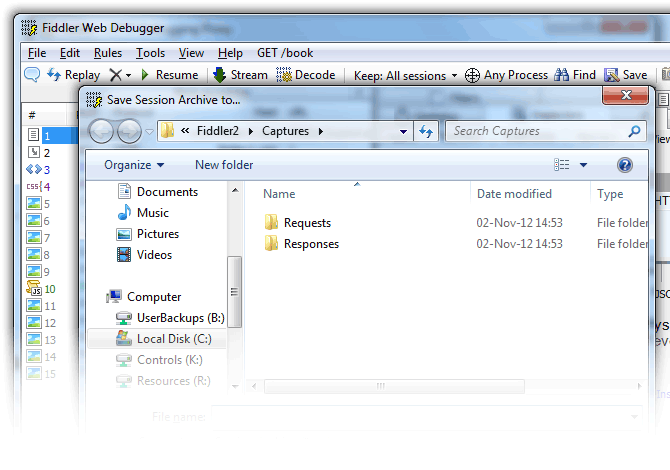This screenshot has height=470, width=670.
Task: Select Pictures in navigation pane
Action: [148, 234]
